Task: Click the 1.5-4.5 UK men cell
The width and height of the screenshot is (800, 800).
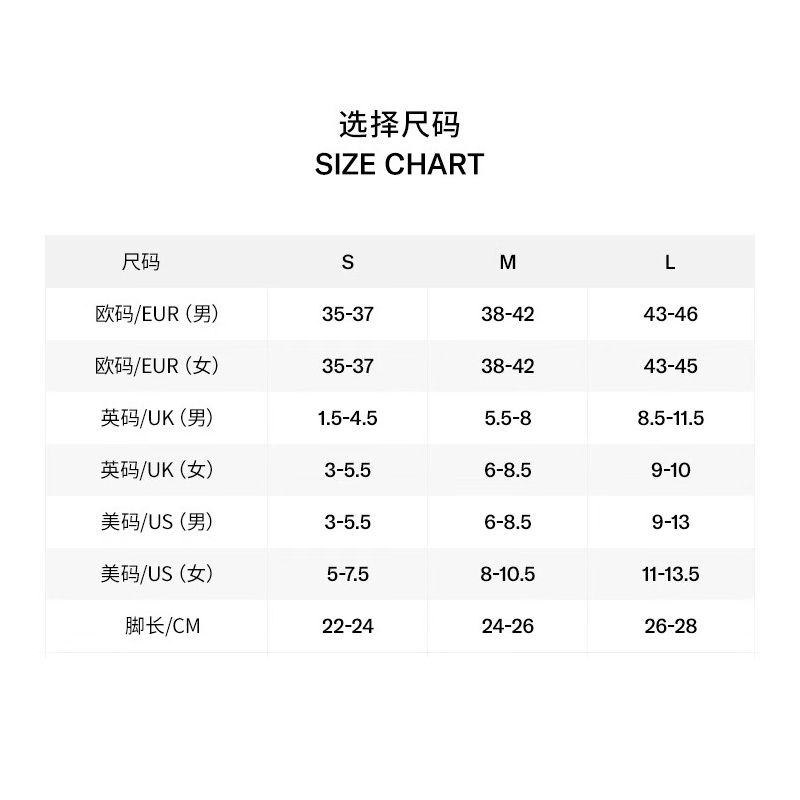Action: click(347, 418)
